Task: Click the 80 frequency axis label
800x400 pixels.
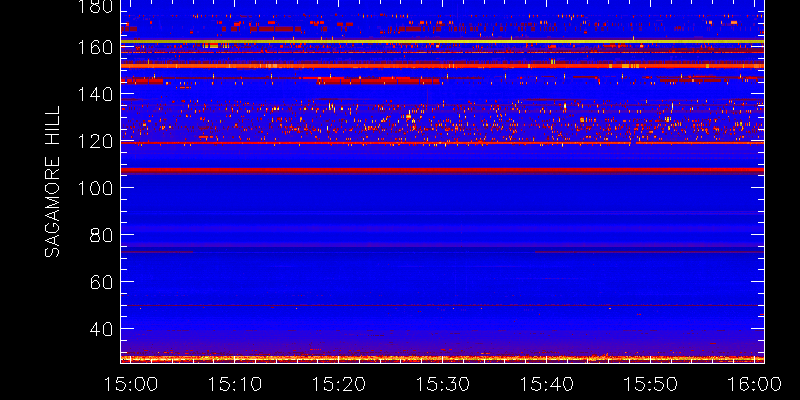Action: coord(102,235)
